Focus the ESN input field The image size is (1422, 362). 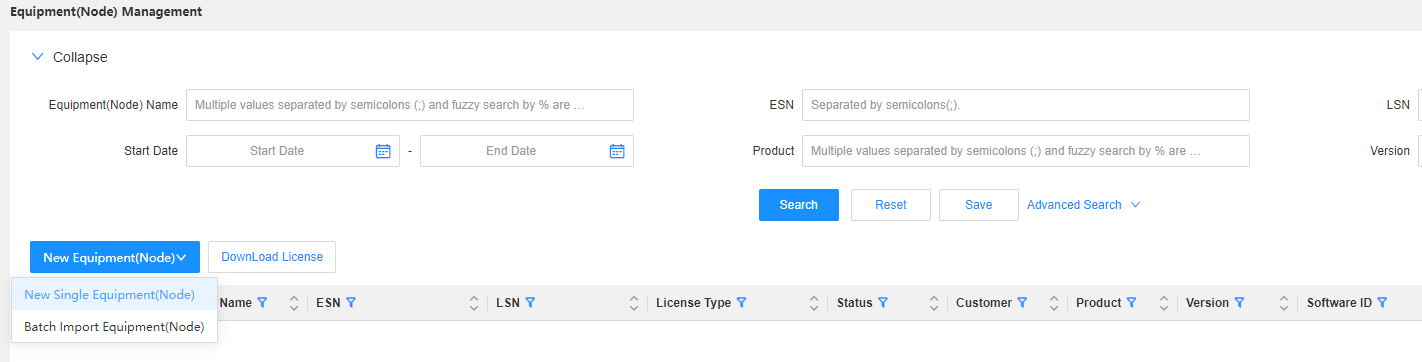1026,105
